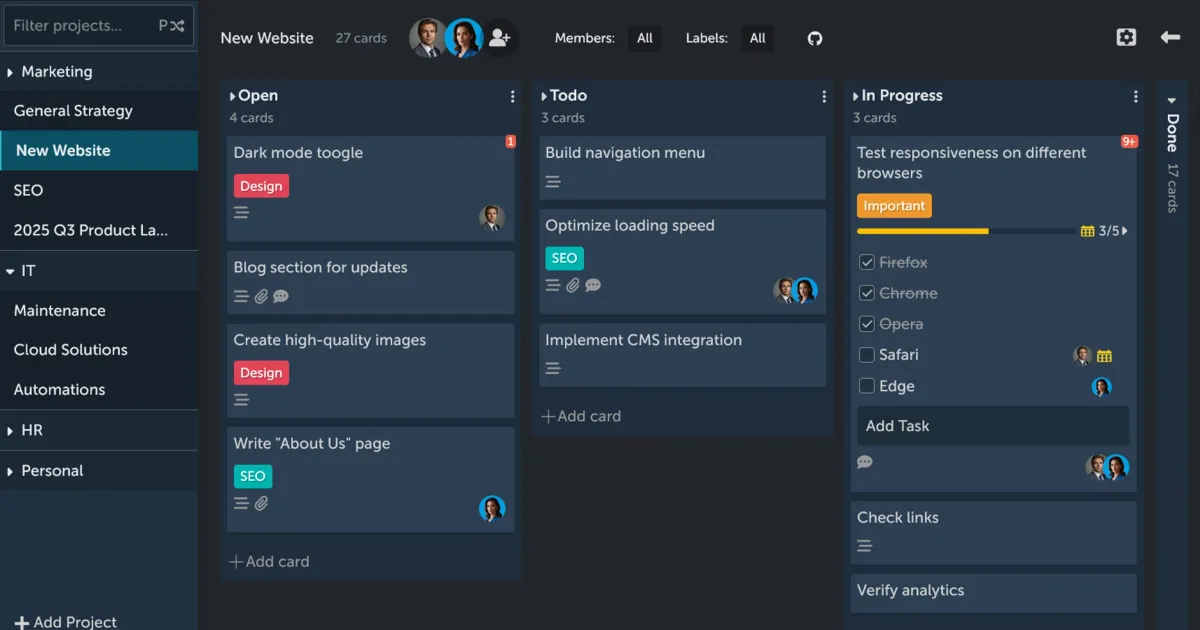Collapse the IT project group

(x=11, y=271)
